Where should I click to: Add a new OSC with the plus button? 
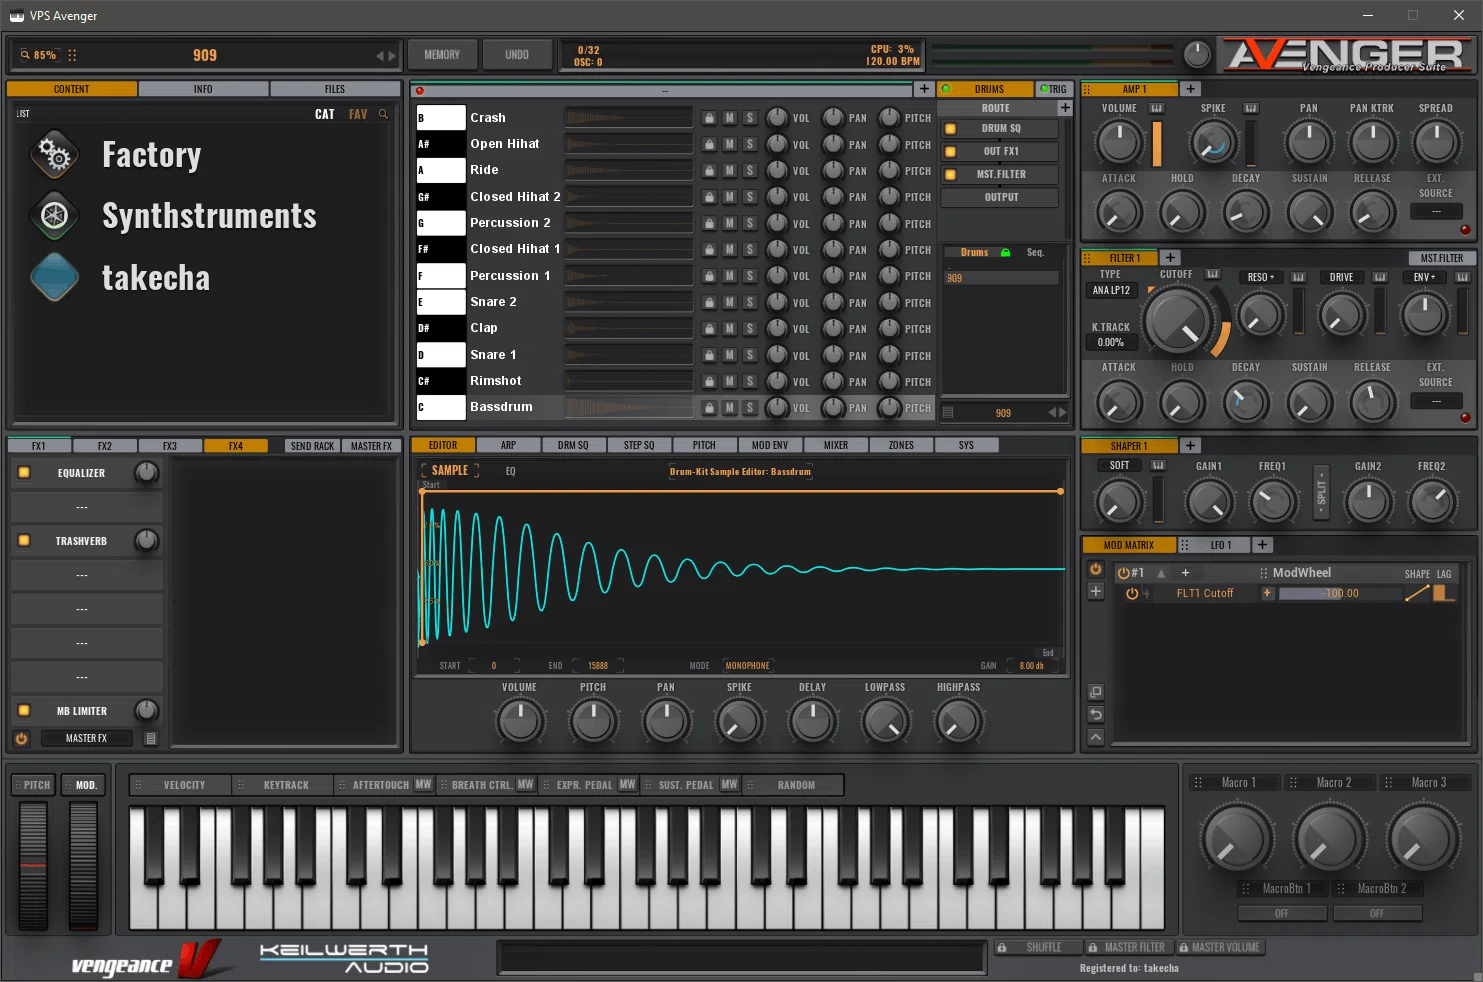click(x=924, y=89)
